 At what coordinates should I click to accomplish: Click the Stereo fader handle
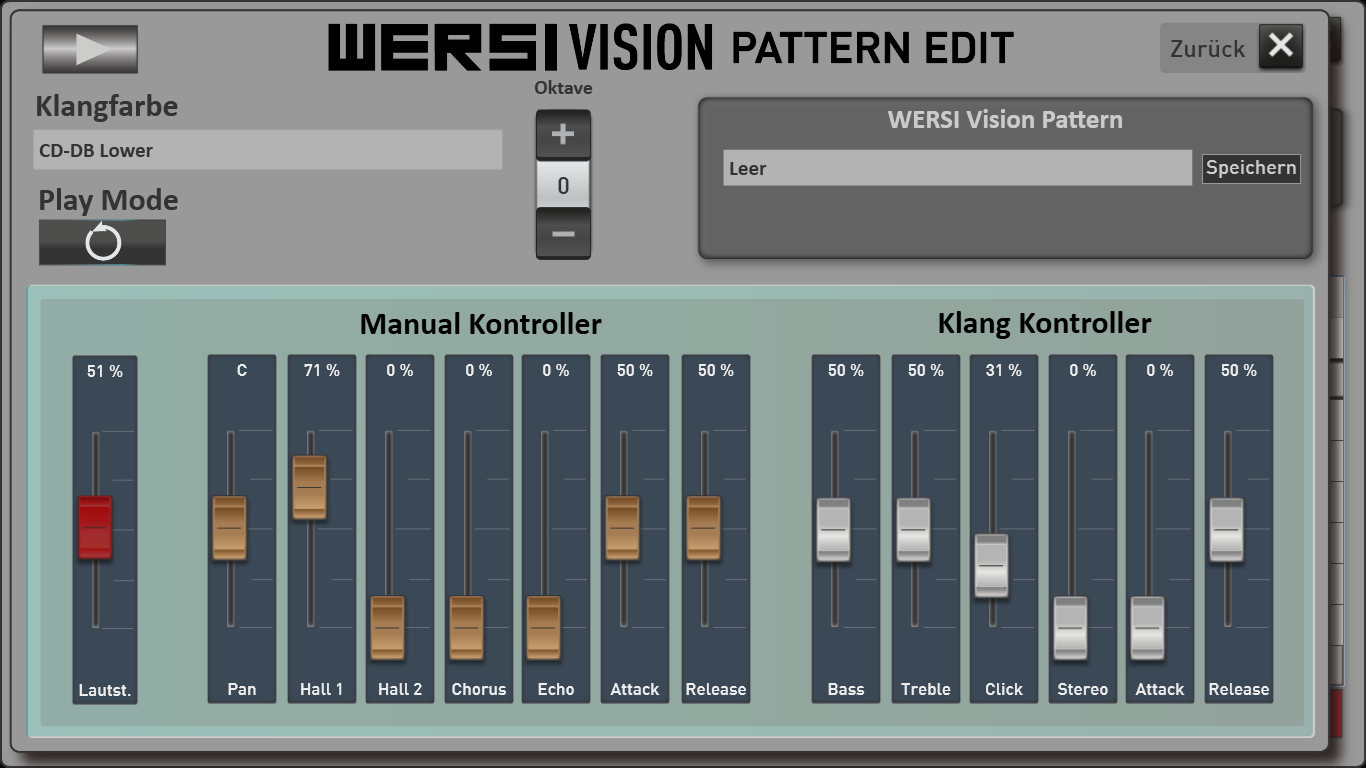[1070, 628]
